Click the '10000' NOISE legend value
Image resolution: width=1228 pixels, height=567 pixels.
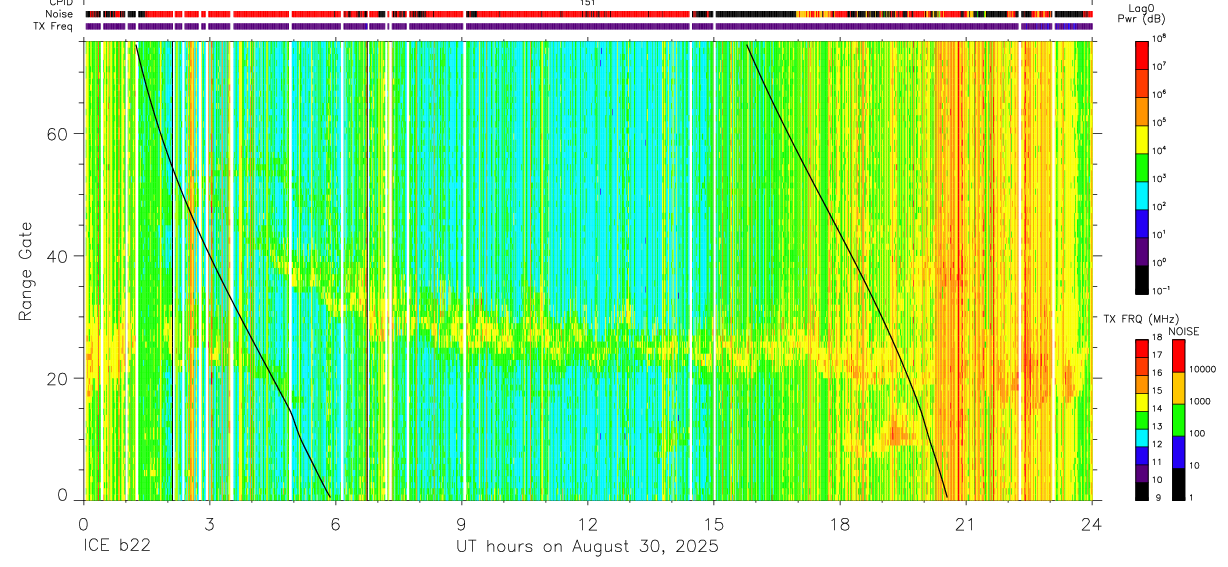pyautogui.click(x=1201, y=371)
